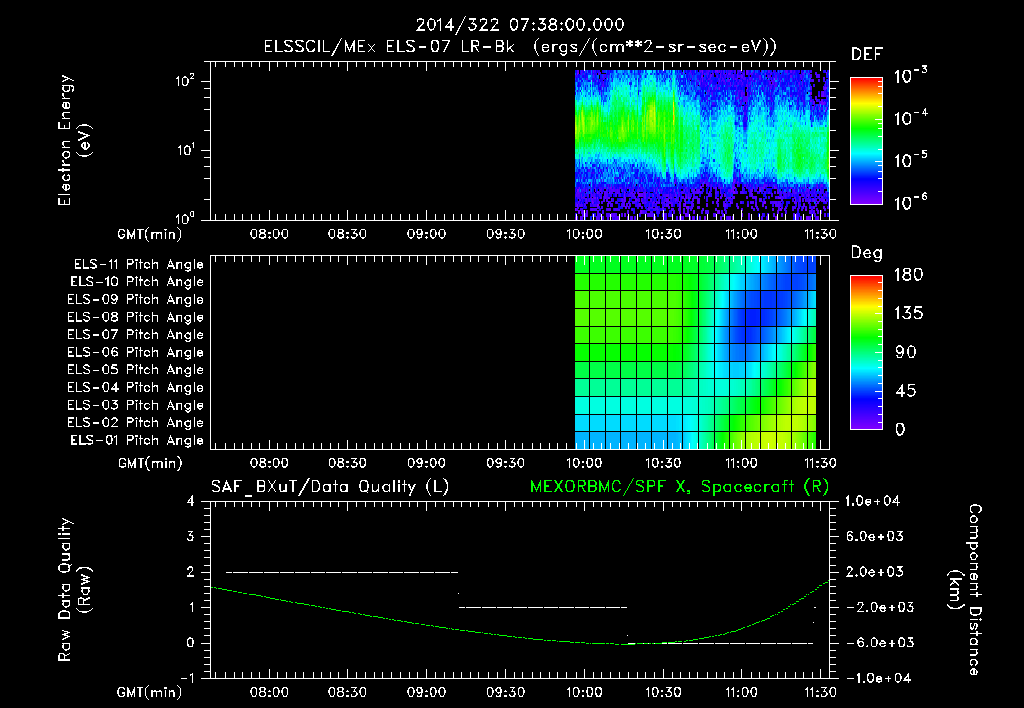Click the 1.0e+04 right axis value
1024x708 pixels.
pyautogui.click(x=872, y=502)
